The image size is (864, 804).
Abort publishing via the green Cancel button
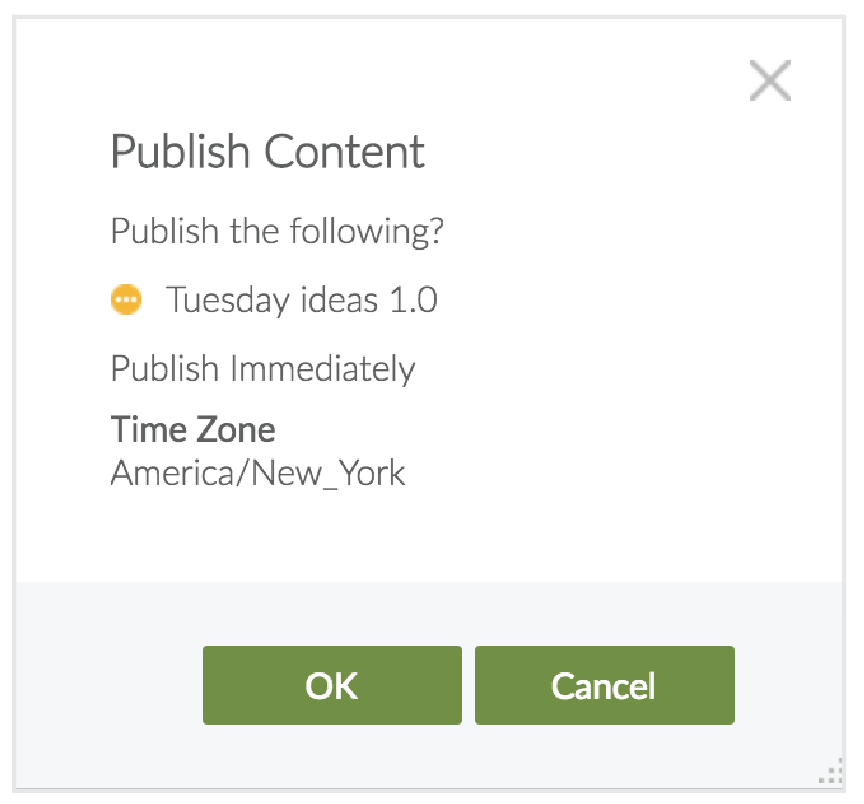[604, 685]
